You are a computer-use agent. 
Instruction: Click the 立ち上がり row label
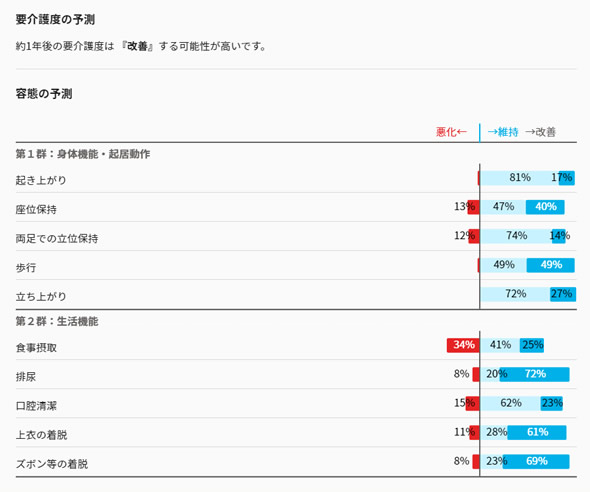tap(41, 296)
